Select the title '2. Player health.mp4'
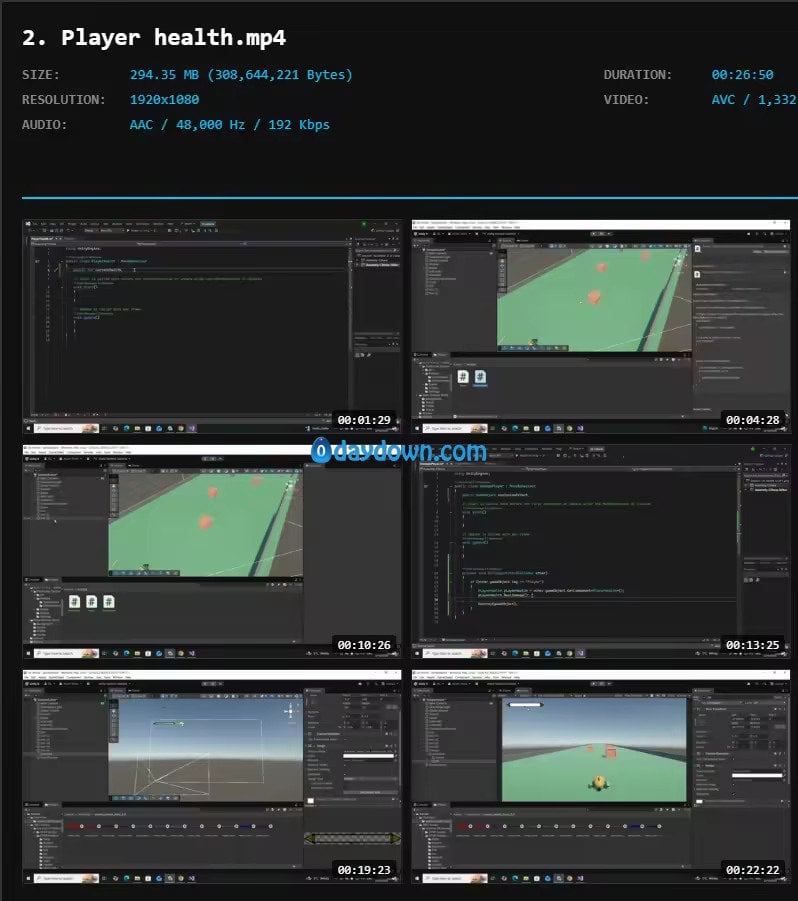Image resolution: width=798 pixels, height=901 pixels. click(154, 38)
